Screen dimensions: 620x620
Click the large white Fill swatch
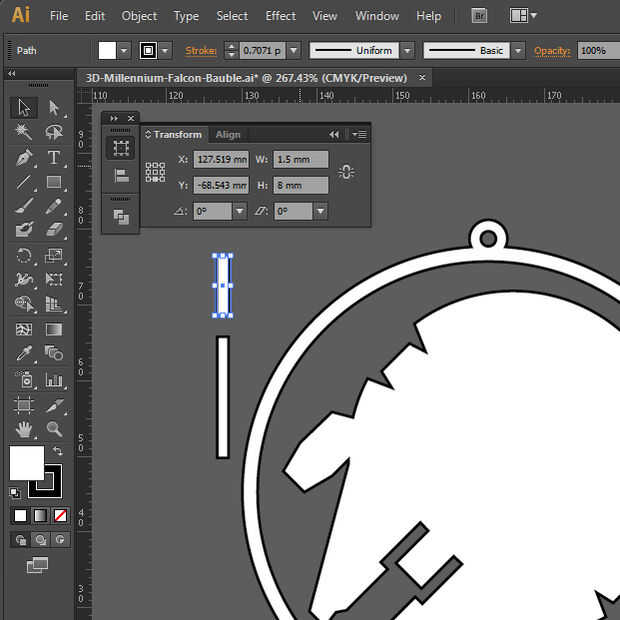click(x=26, y=463)
